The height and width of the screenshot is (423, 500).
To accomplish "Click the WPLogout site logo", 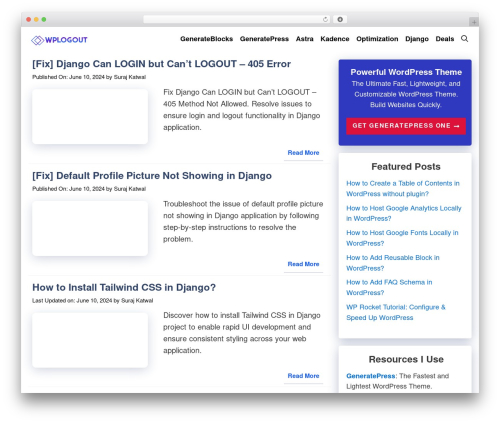I will pyautogui.click(x=59, y=40).
